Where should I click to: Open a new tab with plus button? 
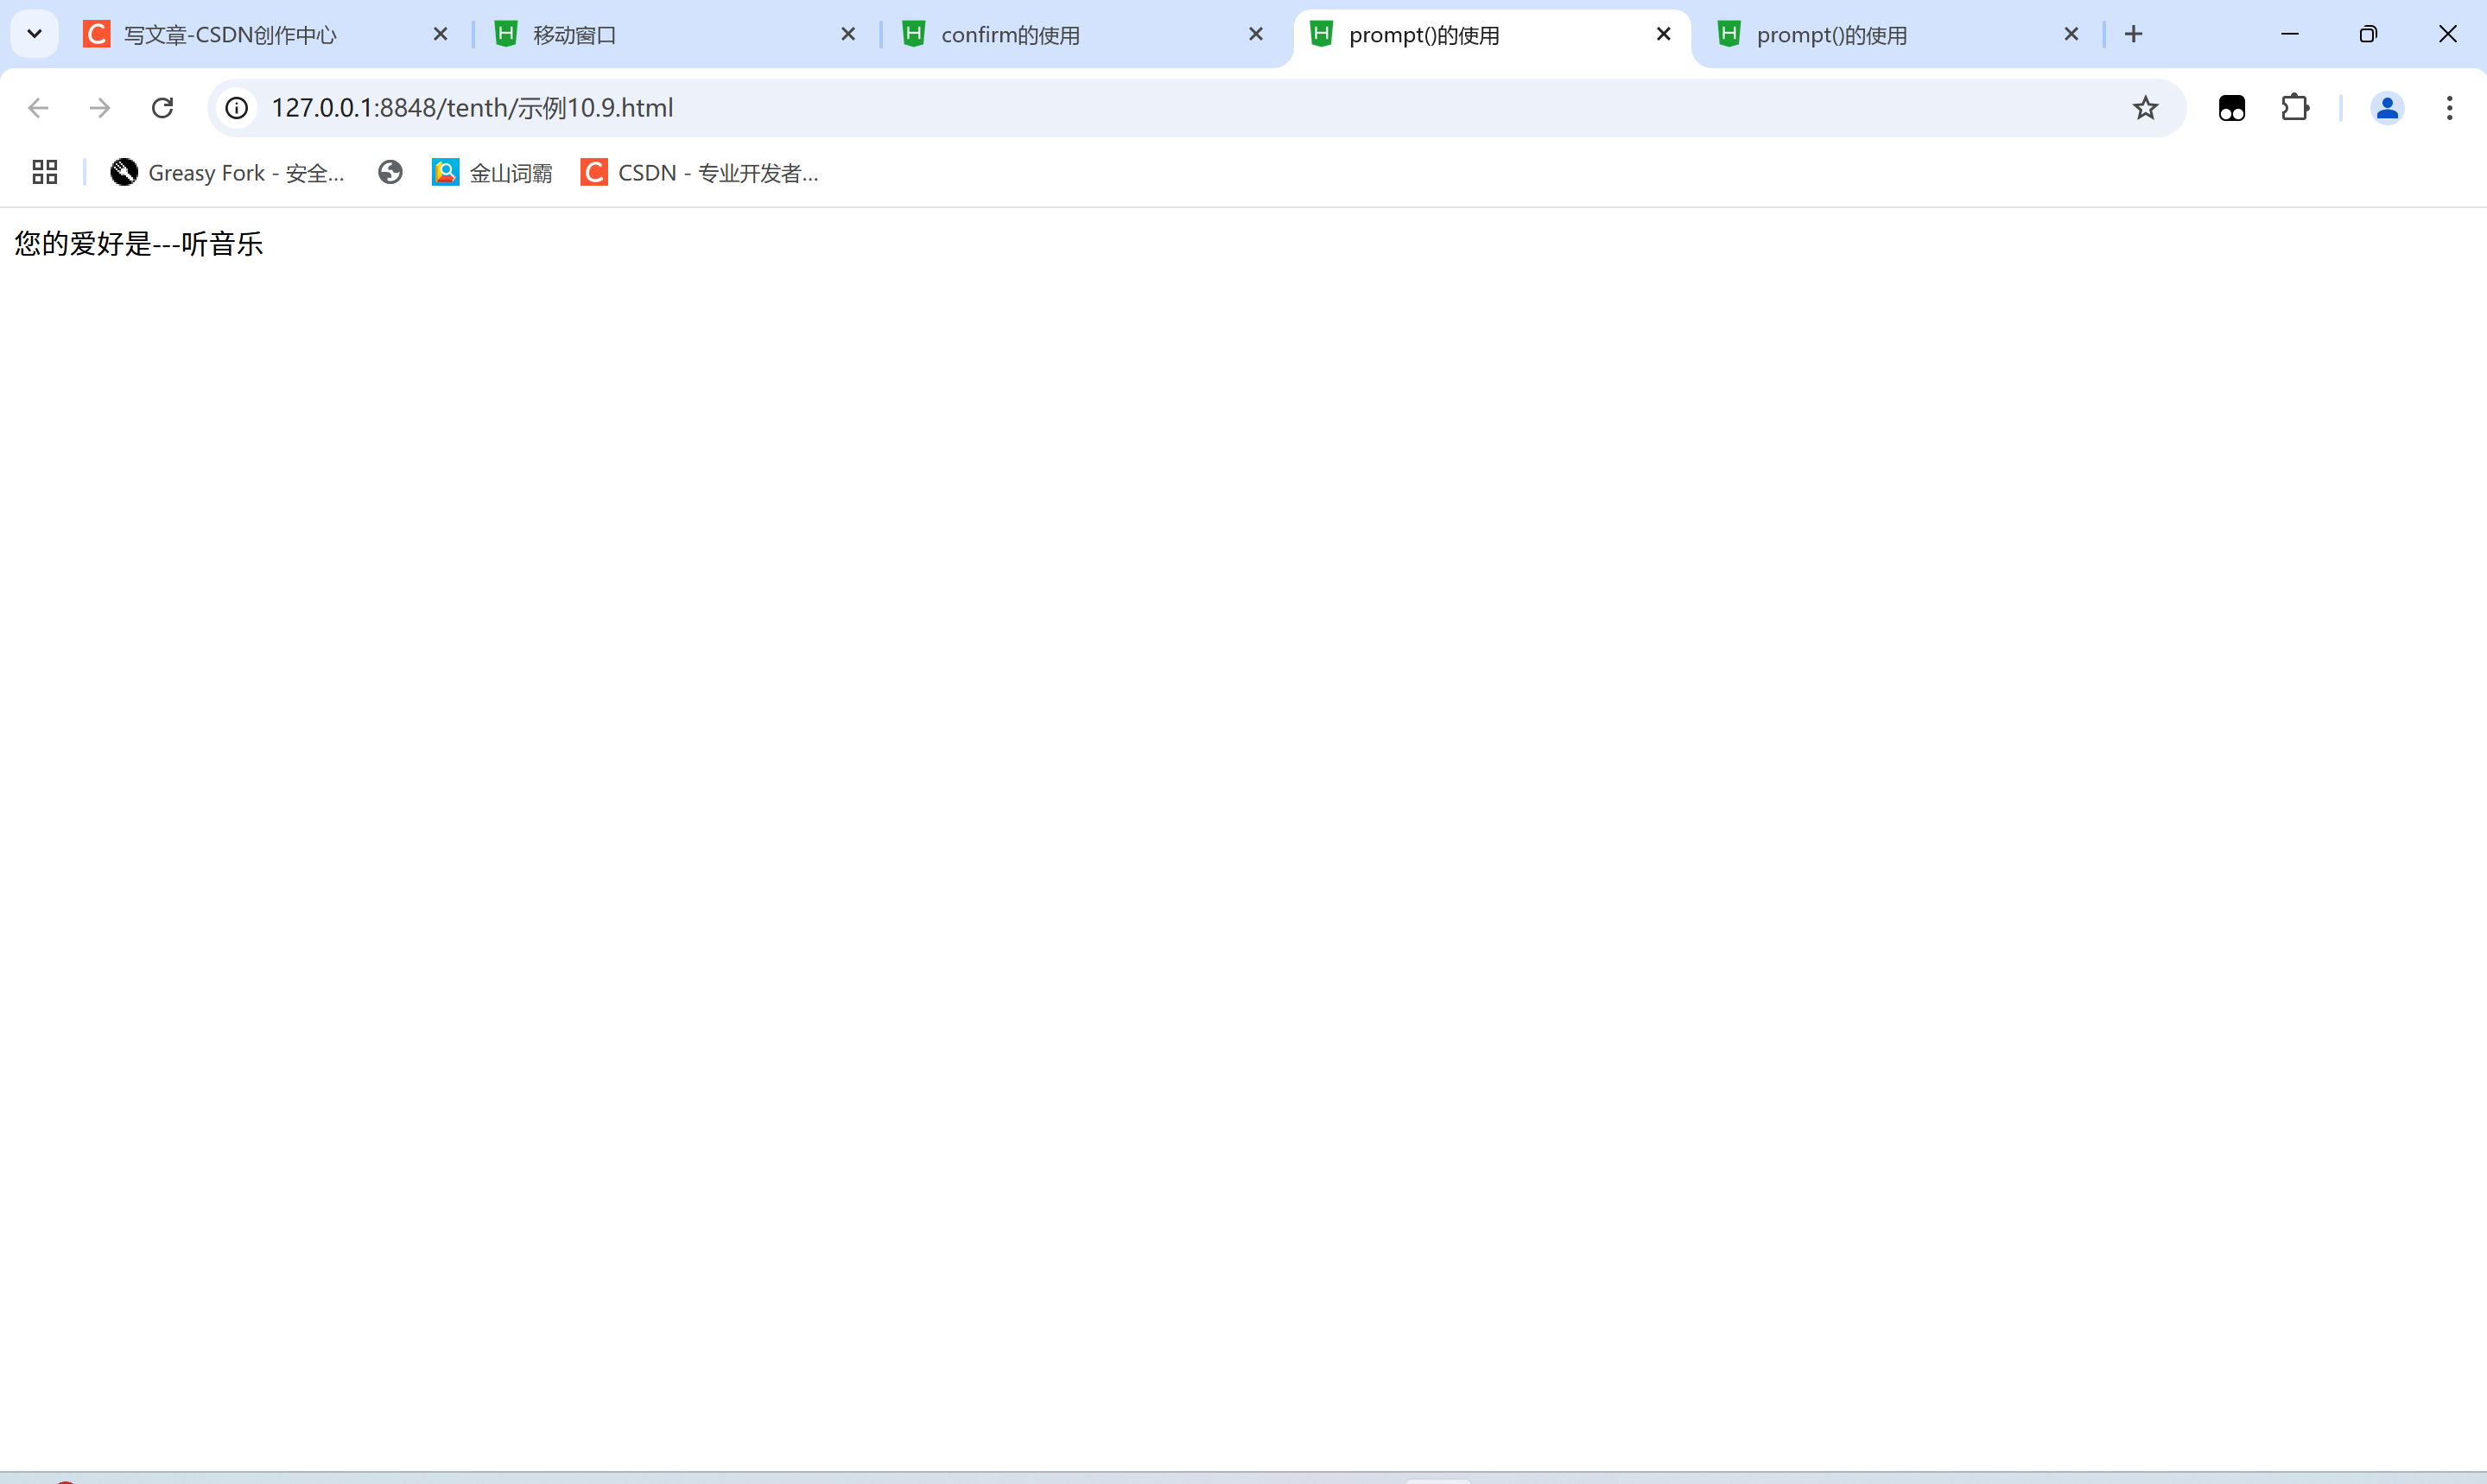(2133, 34)
